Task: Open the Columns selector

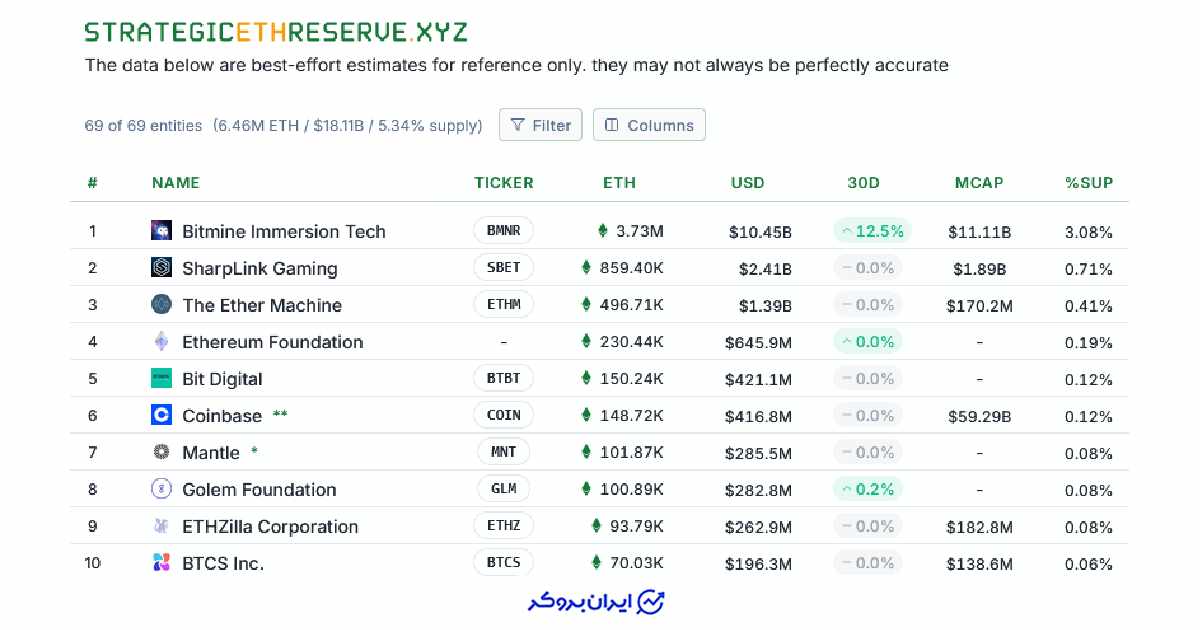Action: (x=649, y=125)
